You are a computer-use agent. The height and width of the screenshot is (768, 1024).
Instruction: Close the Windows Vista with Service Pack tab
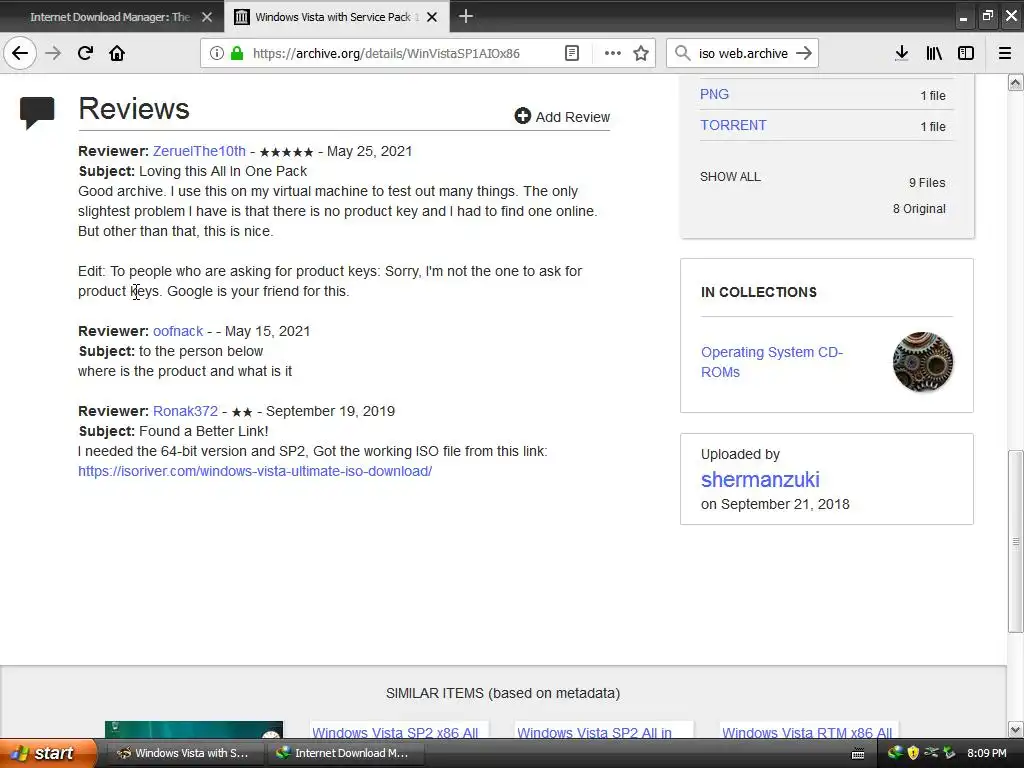(432, 17)
